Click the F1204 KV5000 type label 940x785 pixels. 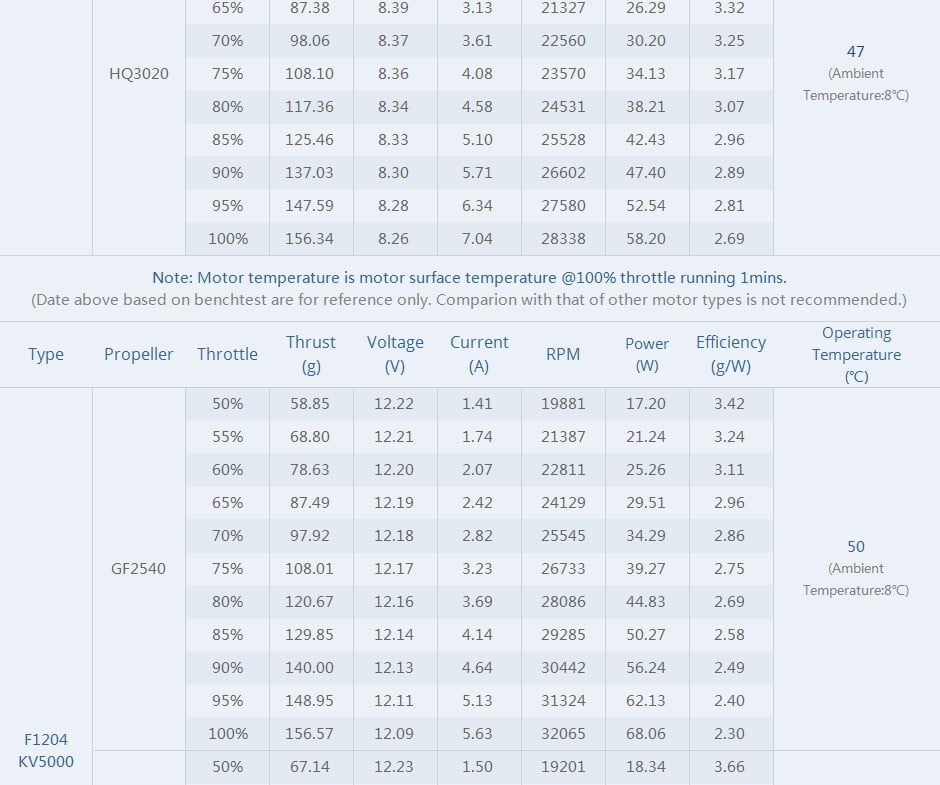click(x=46, y=750)
